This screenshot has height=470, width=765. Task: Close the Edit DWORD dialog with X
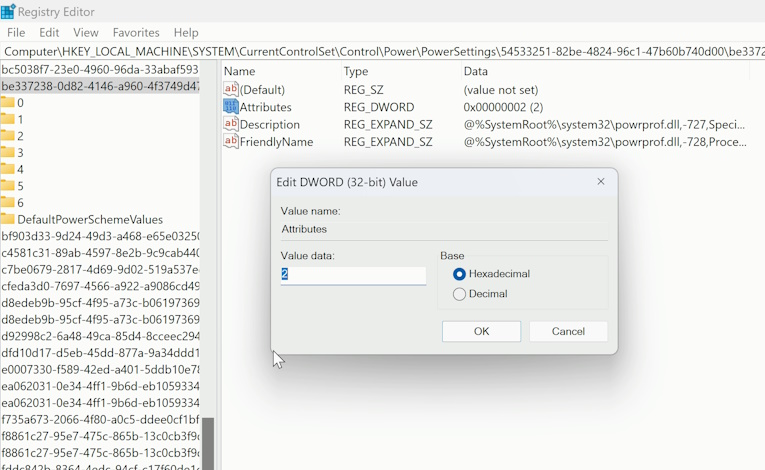[x=601, y=182]
